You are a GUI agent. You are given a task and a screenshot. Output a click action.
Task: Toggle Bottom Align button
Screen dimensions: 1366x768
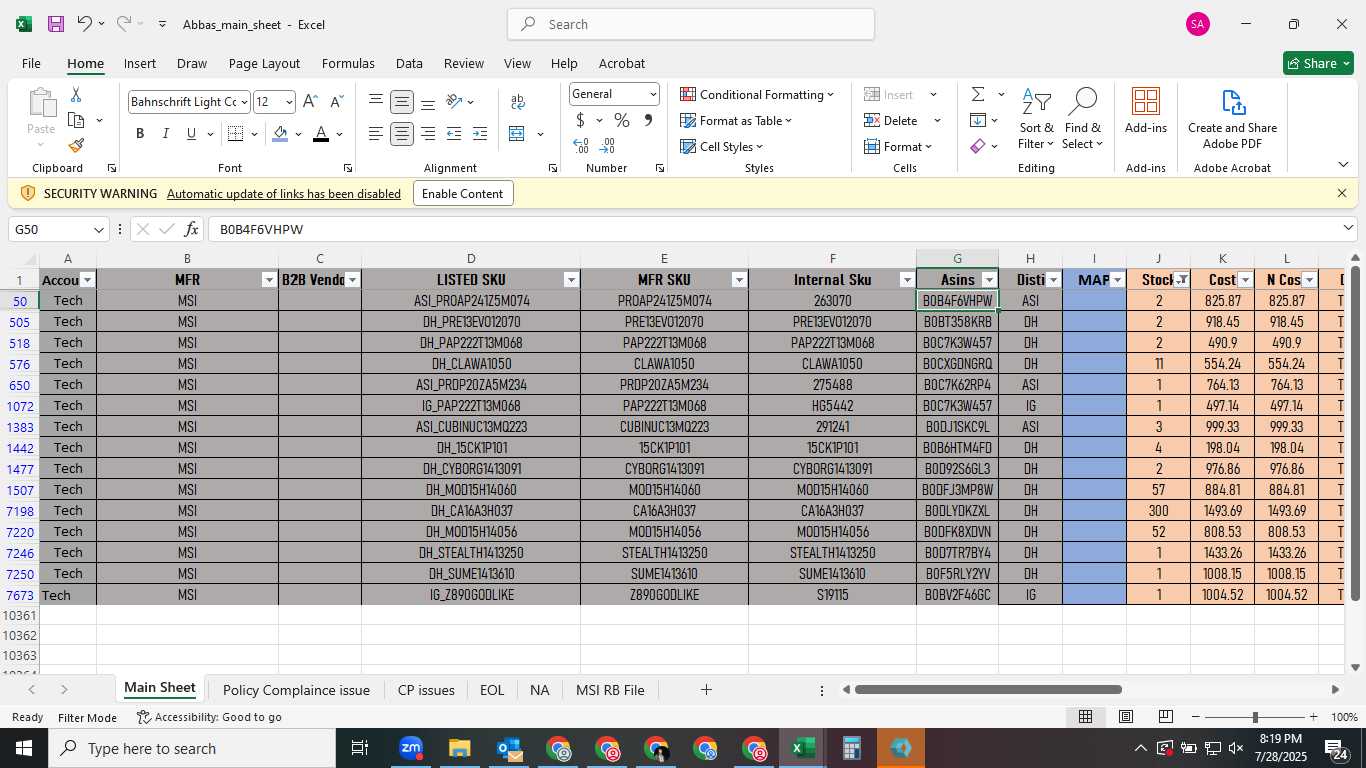click(x=428, y=102)
